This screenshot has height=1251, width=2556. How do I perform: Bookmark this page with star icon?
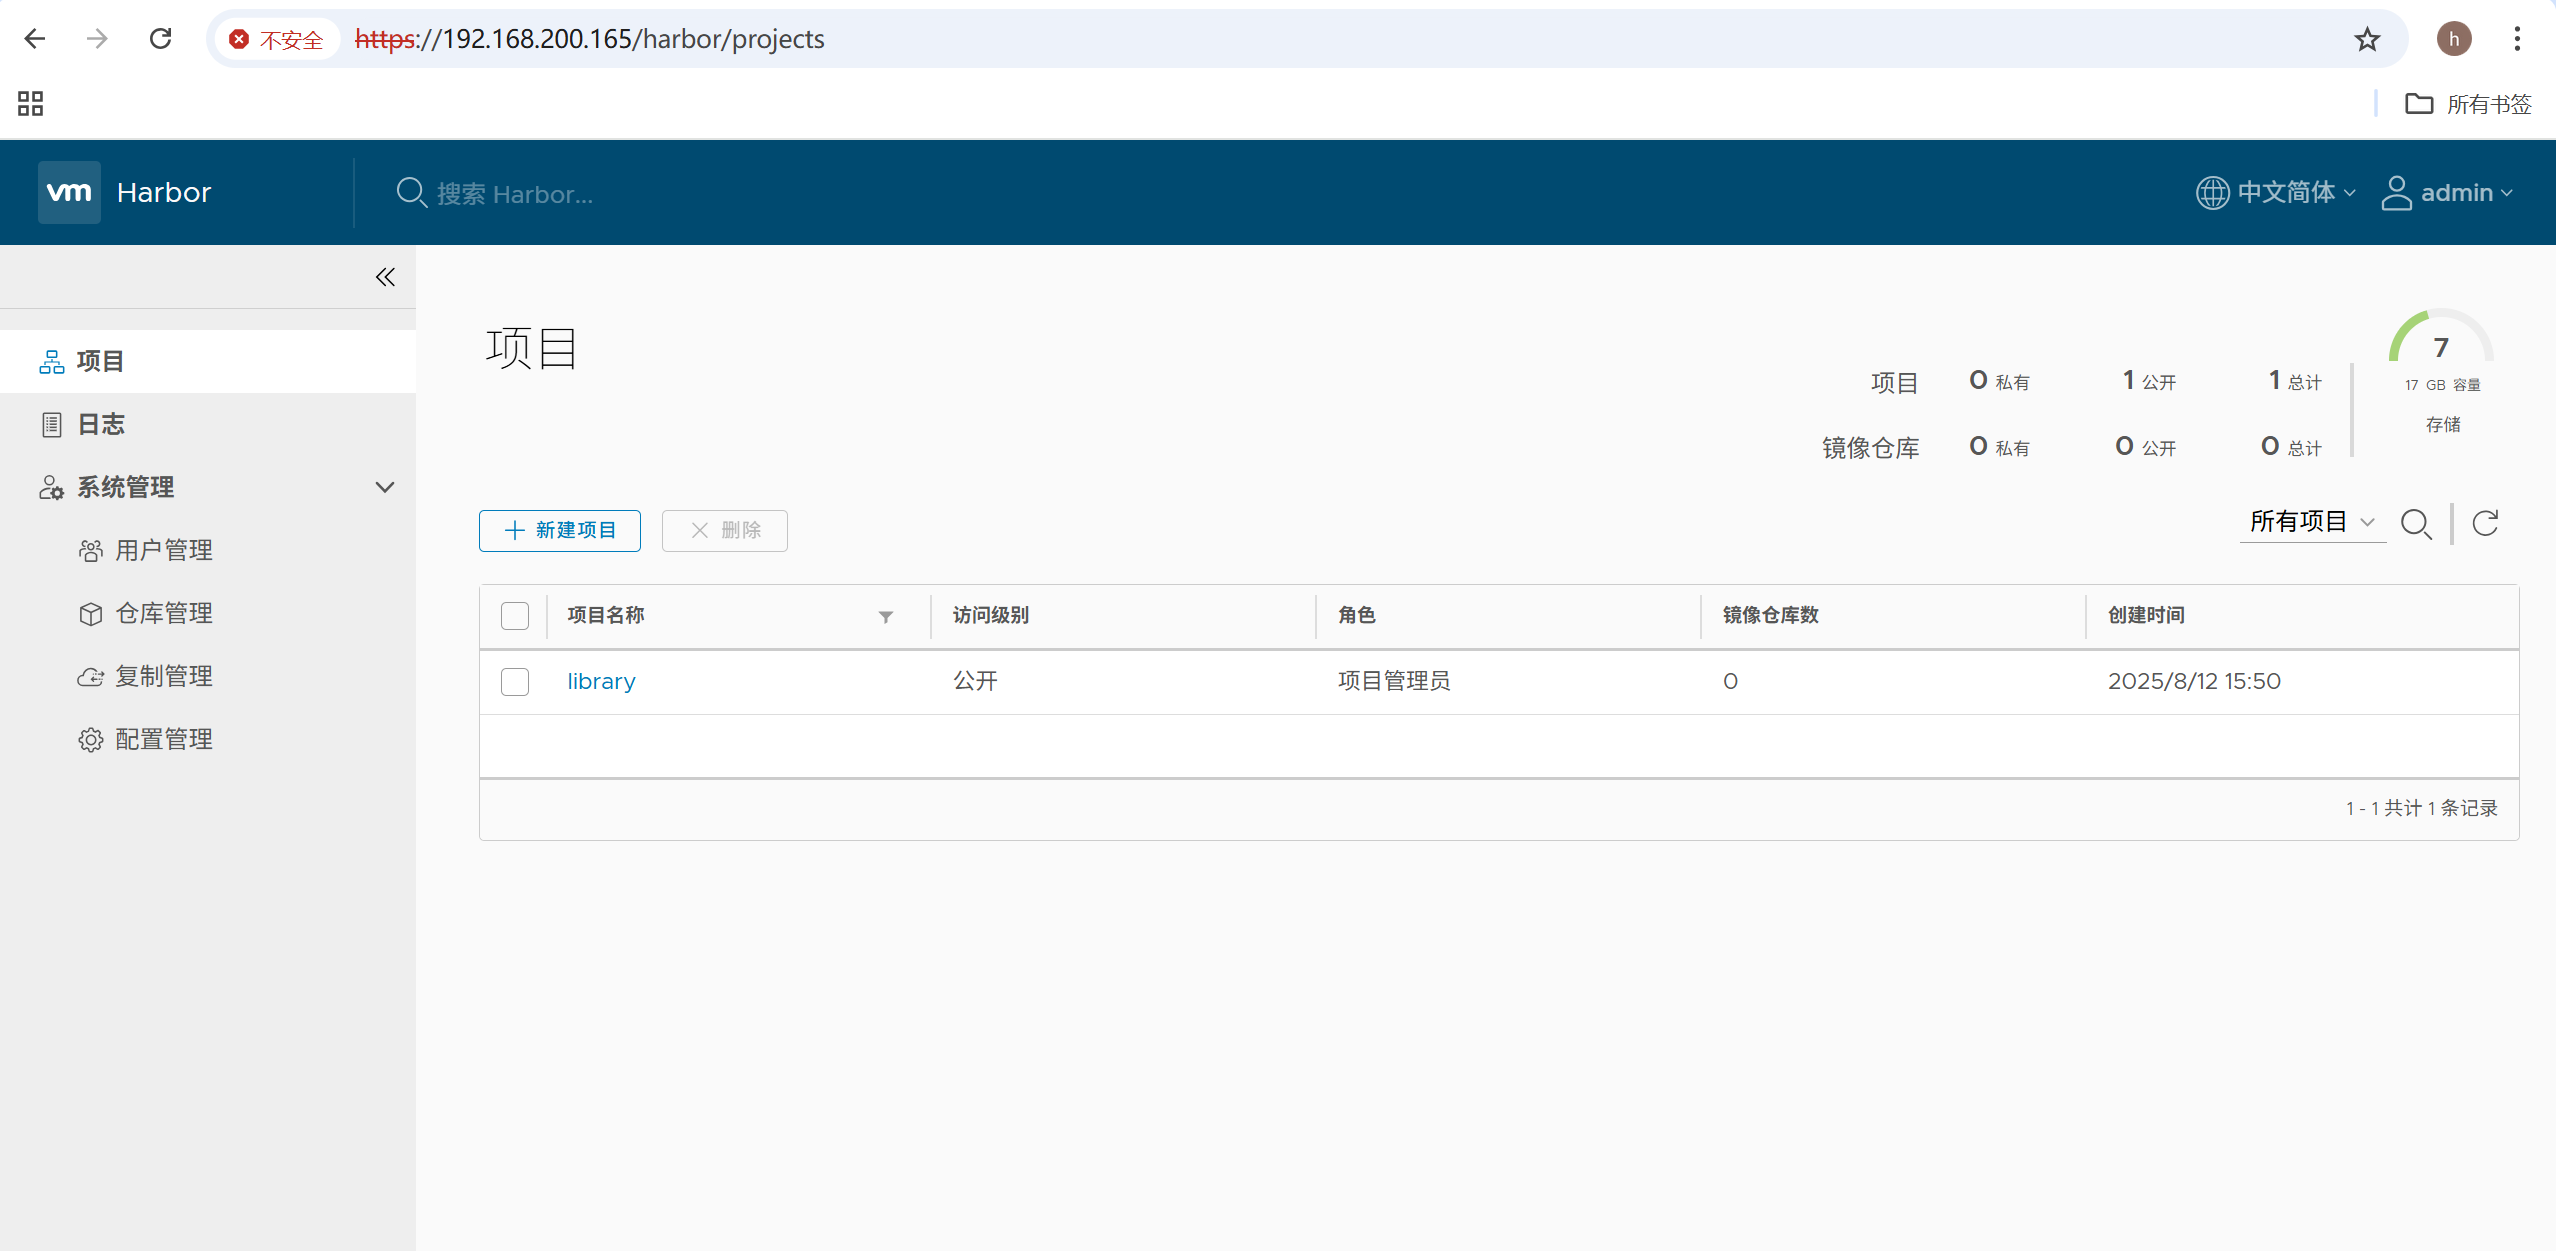[x=2367, y=39]
